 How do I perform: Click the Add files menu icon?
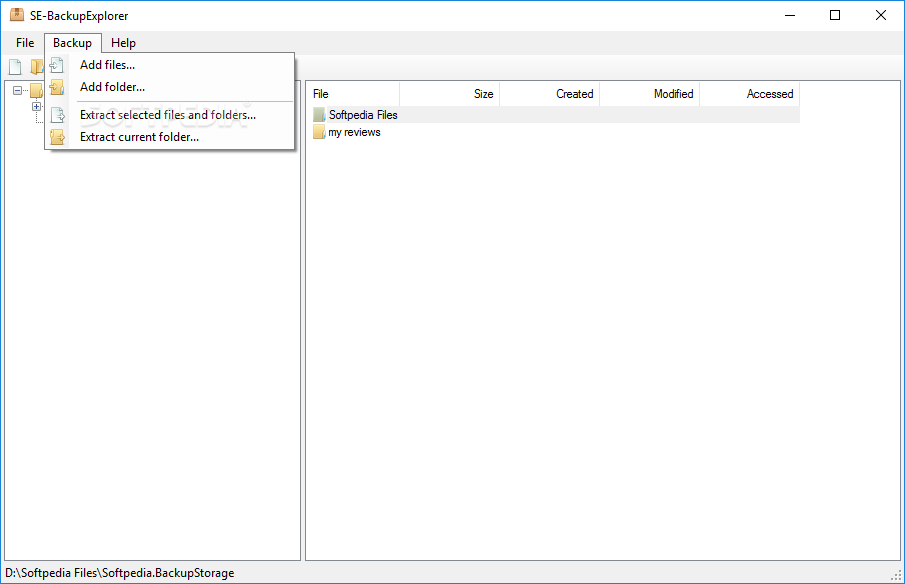57,65
